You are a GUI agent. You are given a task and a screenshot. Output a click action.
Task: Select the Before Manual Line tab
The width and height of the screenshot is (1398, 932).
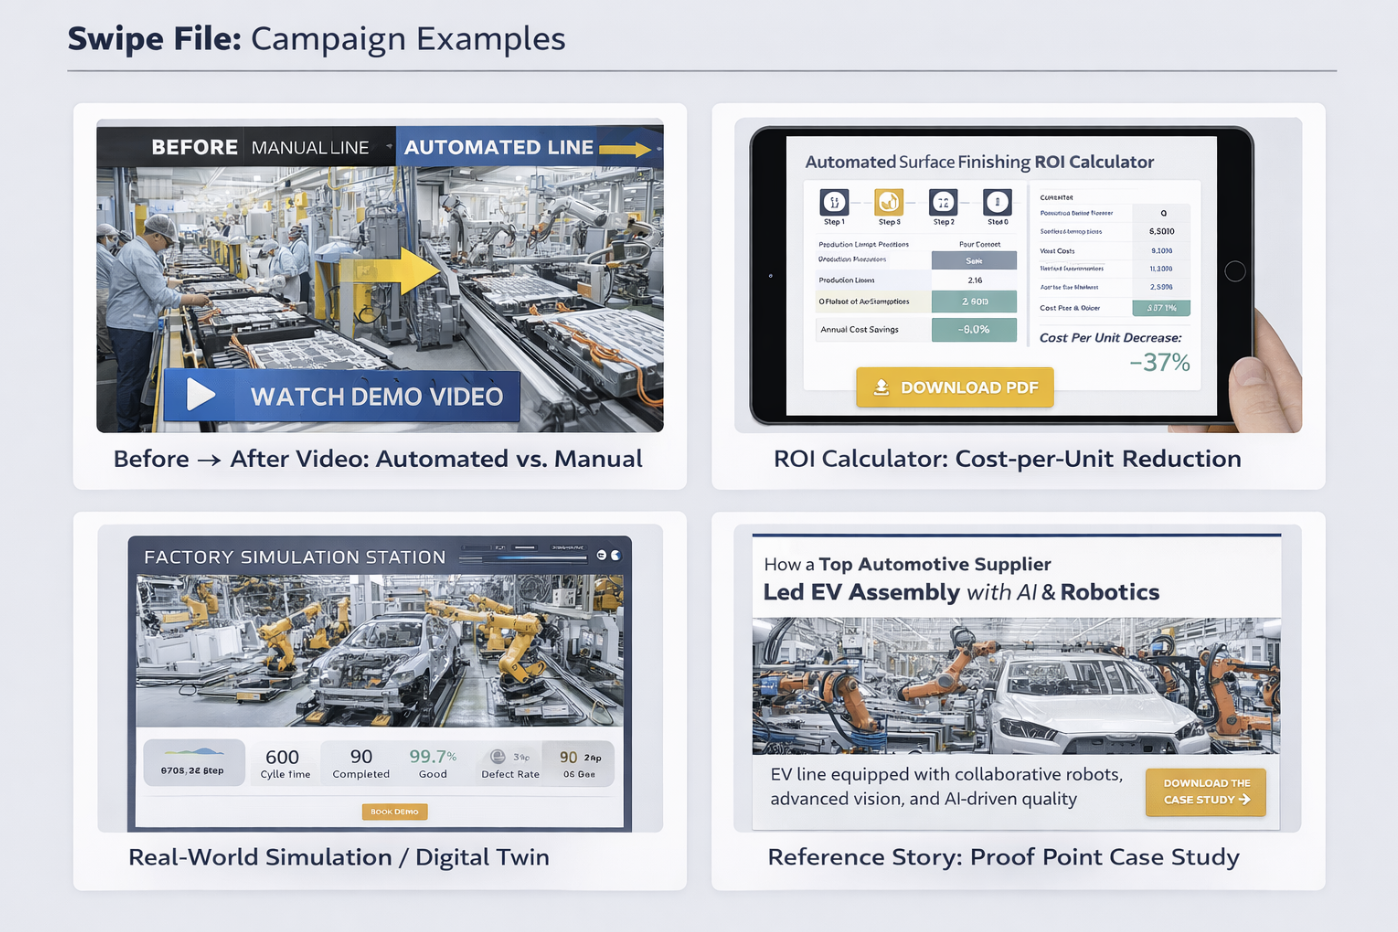pos(260,148)
